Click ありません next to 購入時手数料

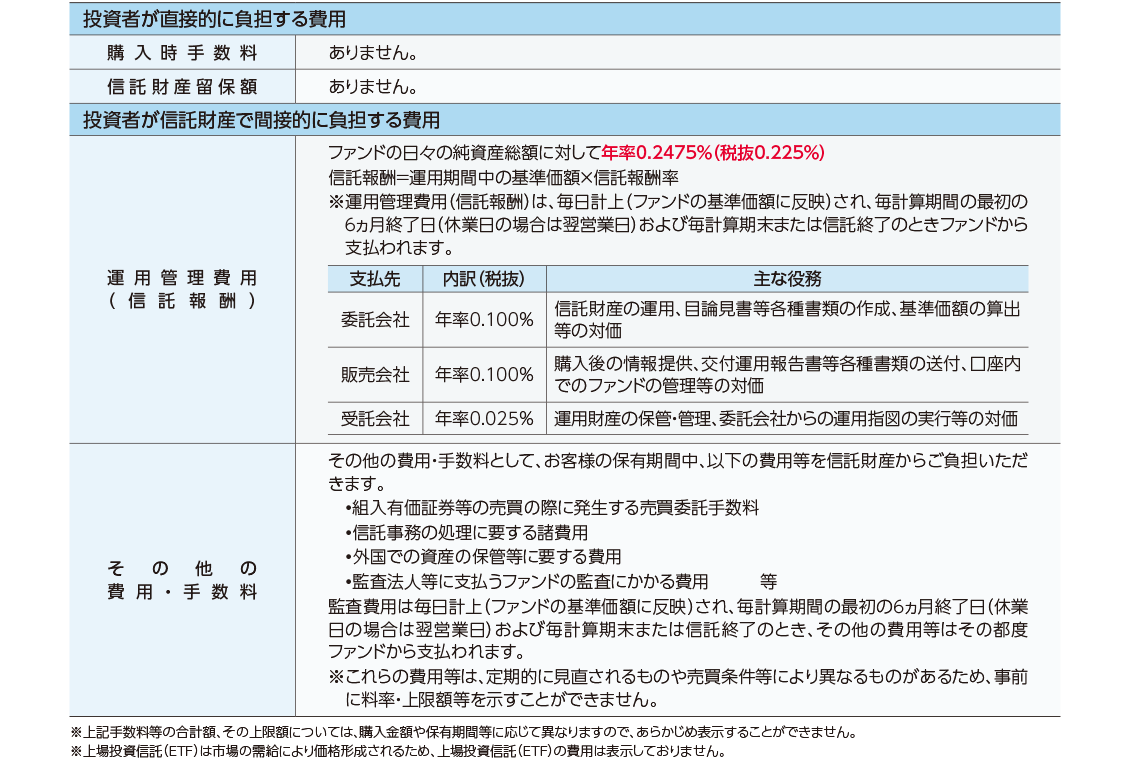(x=372, y=53)
